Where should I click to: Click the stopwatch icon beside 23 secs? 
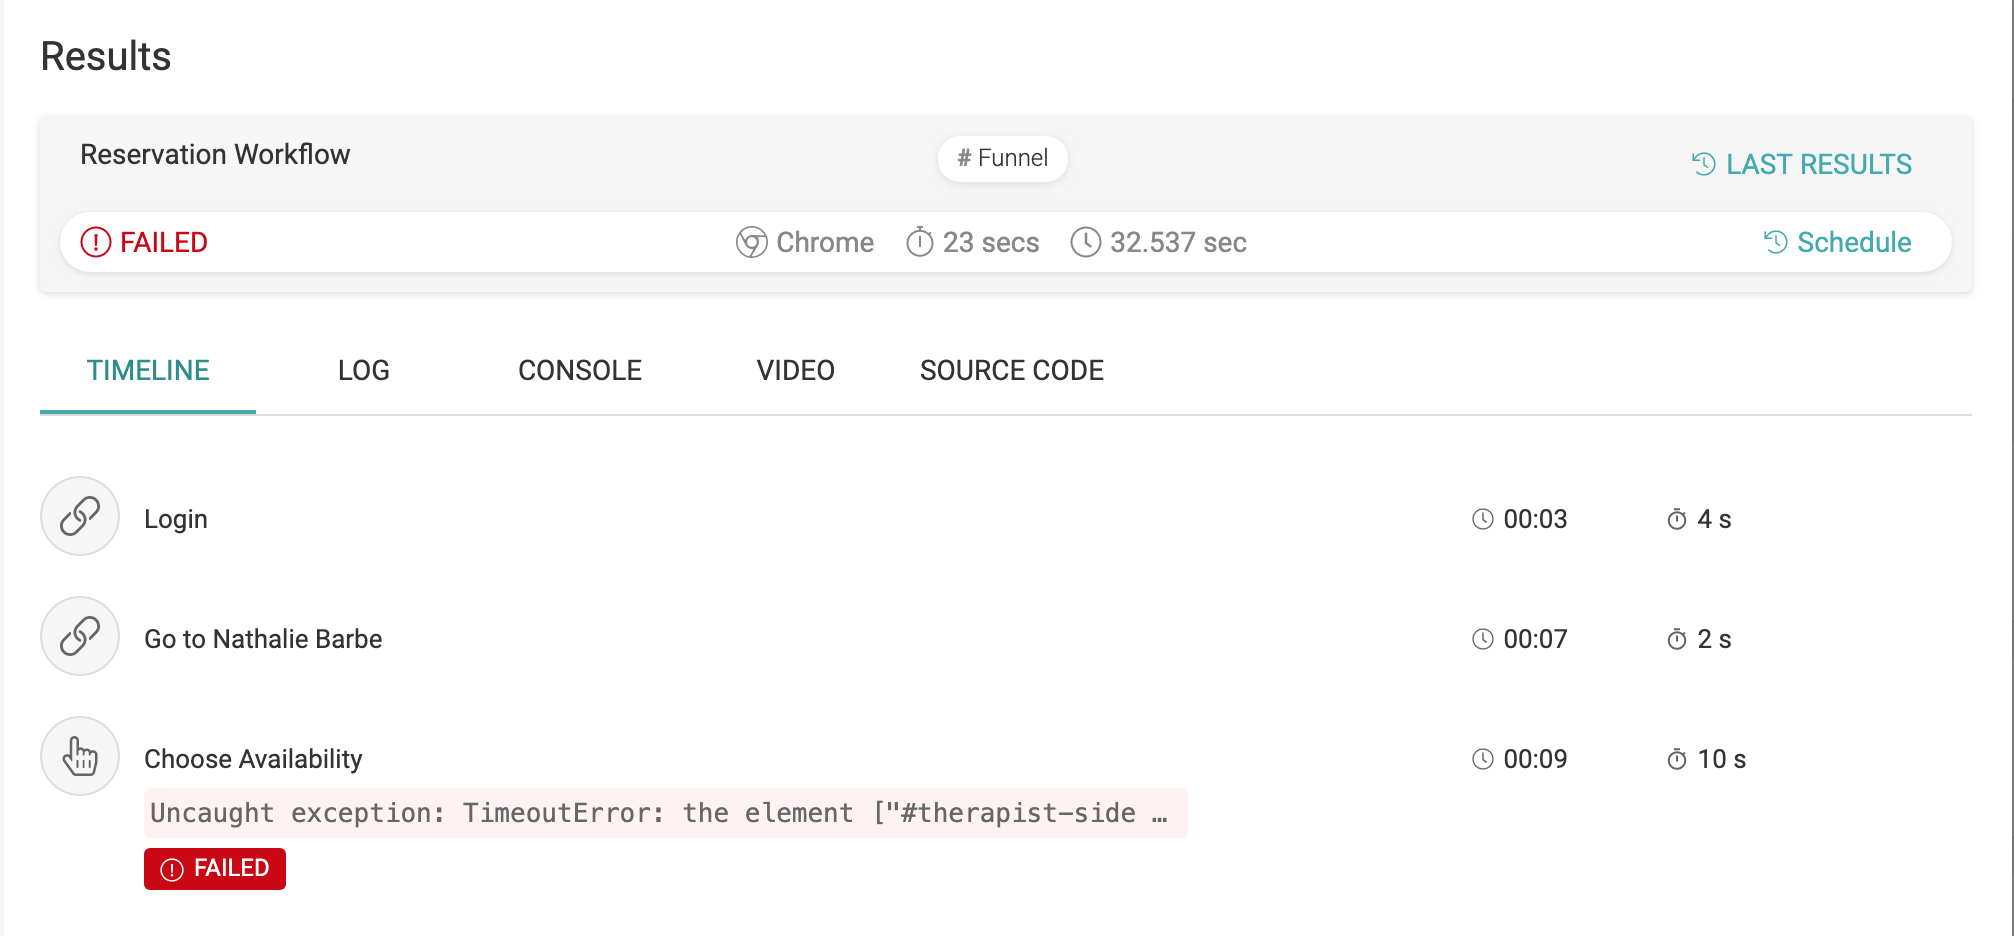click(x=919, y=241)
